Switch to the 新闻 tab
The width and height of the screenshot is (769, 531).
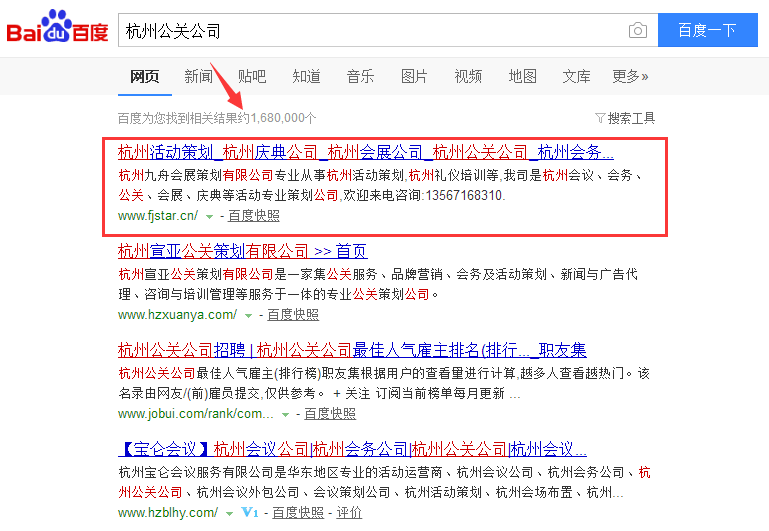click(x=199, y=76)
